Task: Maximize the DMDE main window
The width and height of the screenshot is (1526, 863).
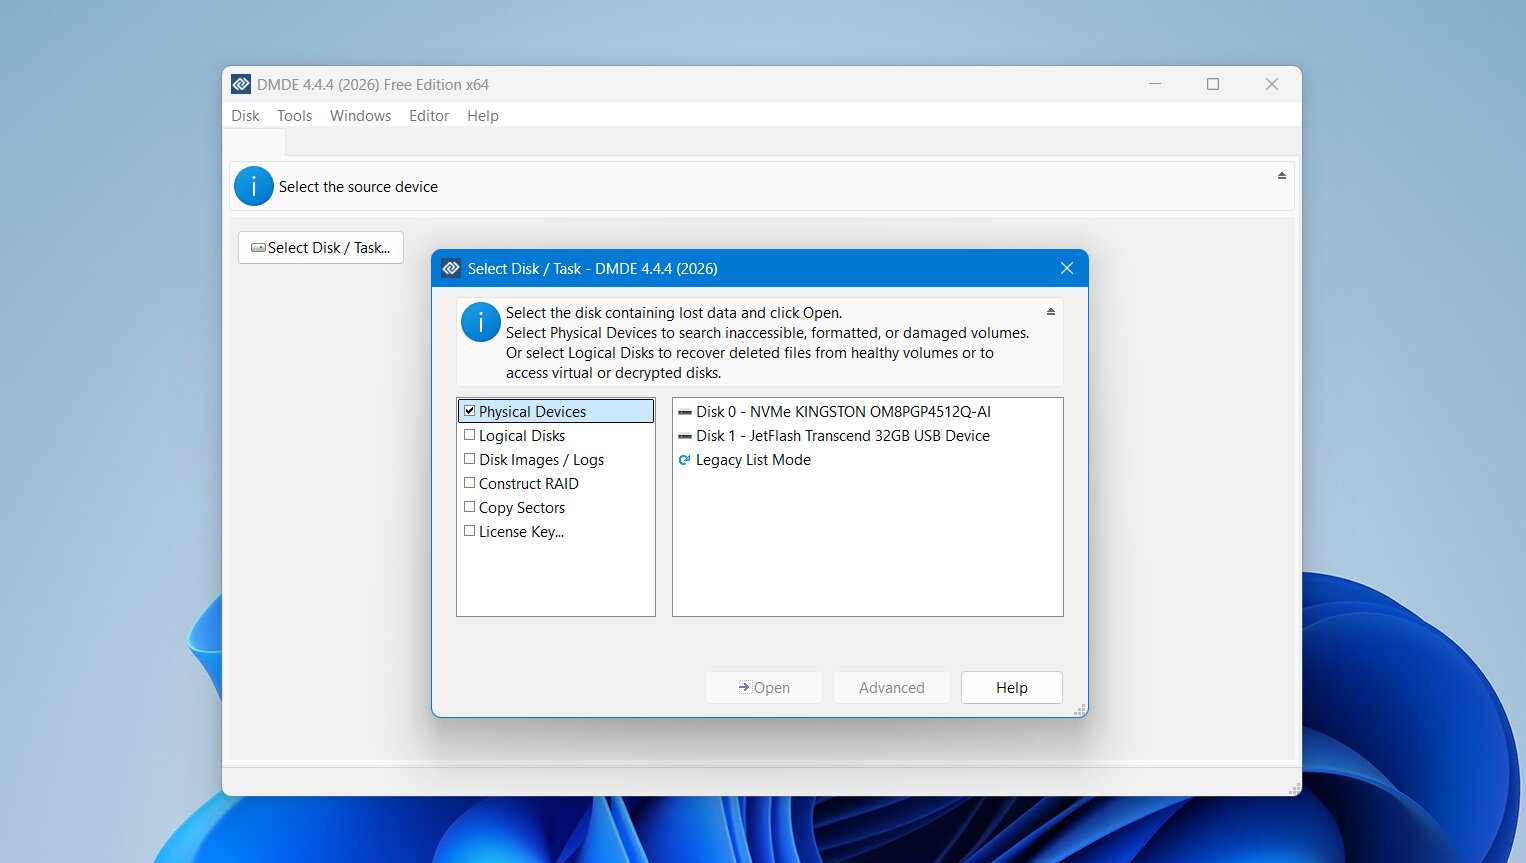Action: (x=1213, y=84)
